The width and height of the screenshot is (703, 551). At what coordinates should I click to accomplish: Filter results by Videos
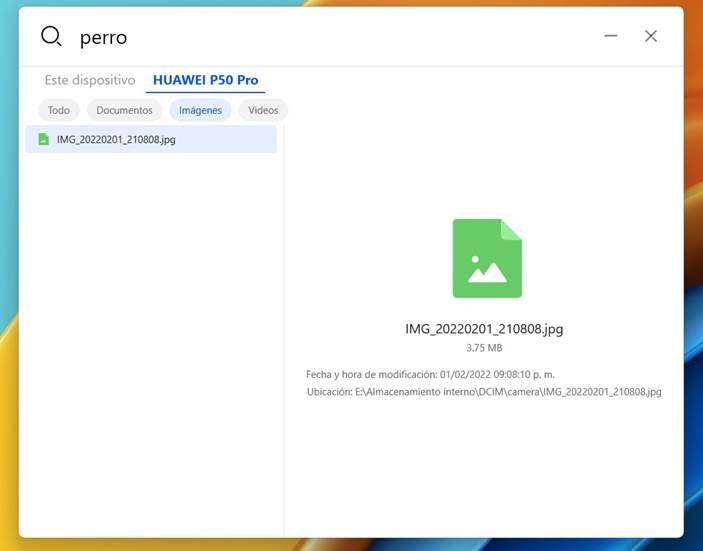pos(263,110)
